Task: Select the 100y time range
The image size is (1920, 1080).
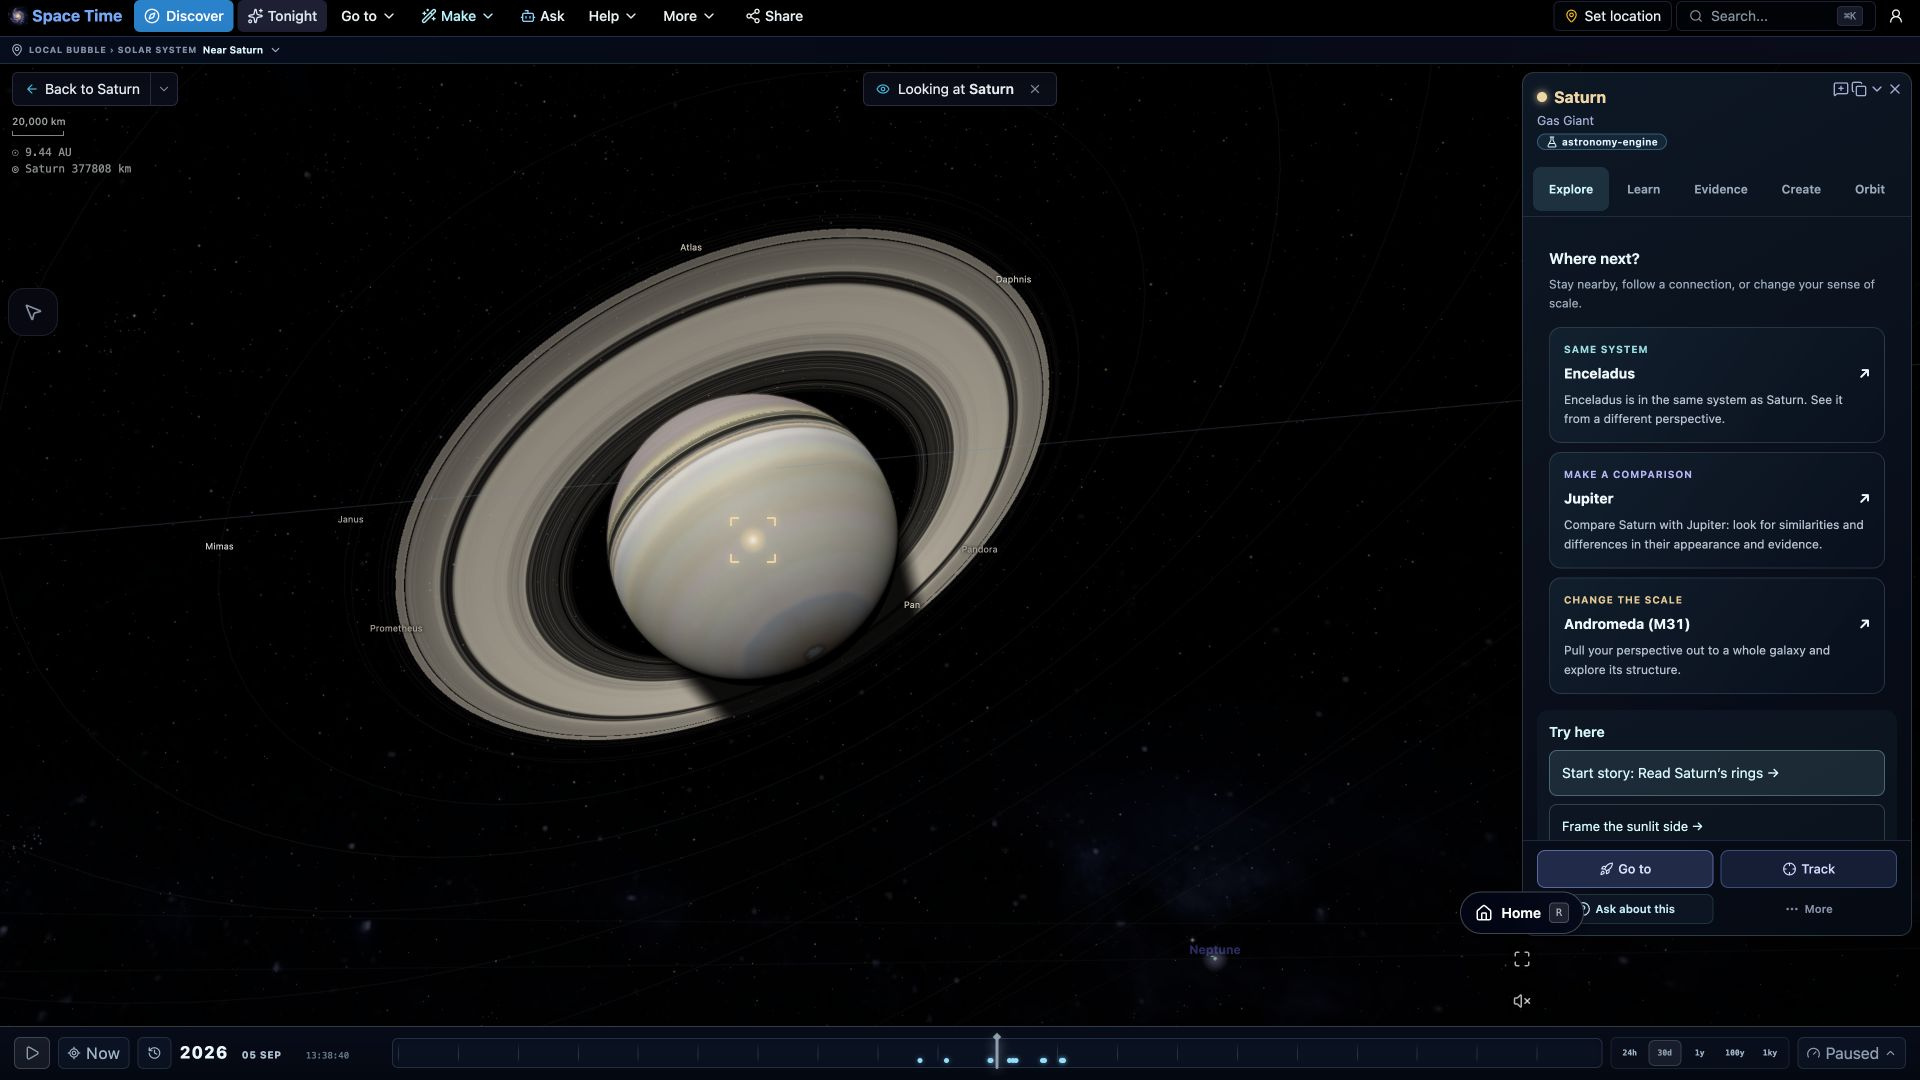Action: (1734, 1053)
